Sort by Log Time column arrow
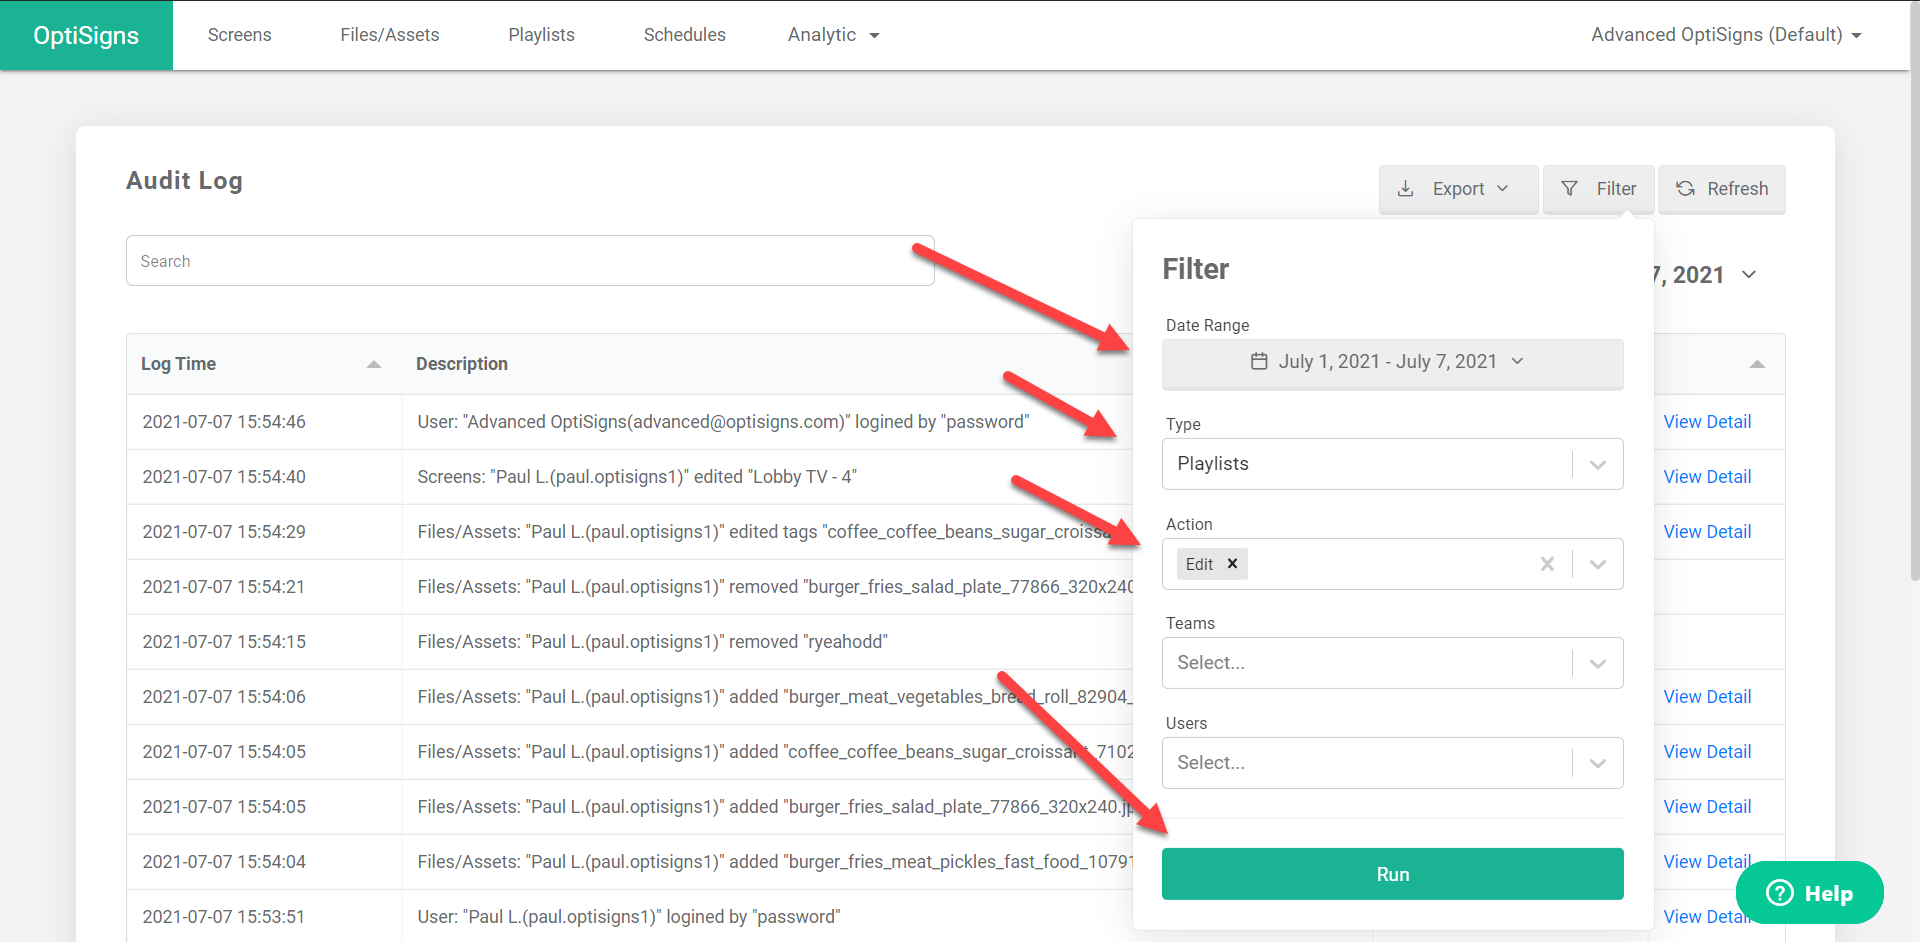 click(x=374, y=364)
